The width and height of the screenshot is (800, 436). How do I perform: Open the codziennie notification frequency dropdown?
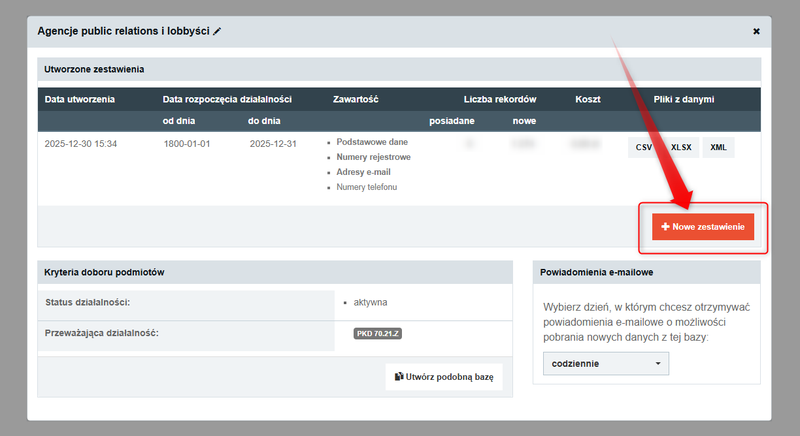(x=606, y=363)
